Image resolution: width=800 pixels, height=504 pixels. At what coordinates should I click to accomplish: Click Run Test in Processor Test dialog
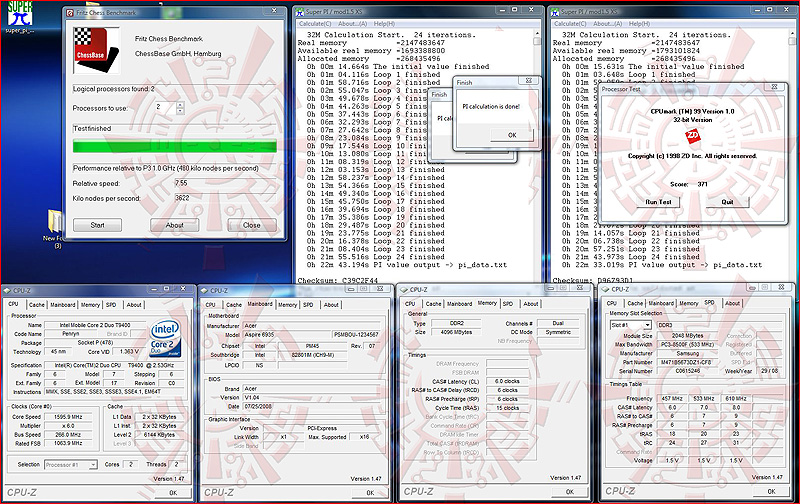[x=658, y=201]
